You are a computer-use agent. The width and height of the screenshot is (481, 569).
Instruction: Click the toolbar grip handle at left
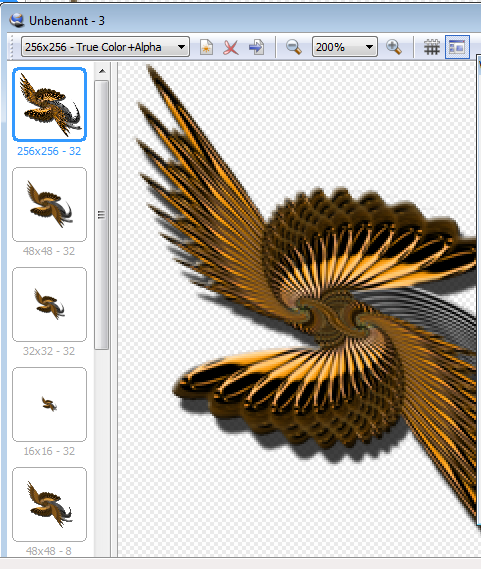pos(12,47)
